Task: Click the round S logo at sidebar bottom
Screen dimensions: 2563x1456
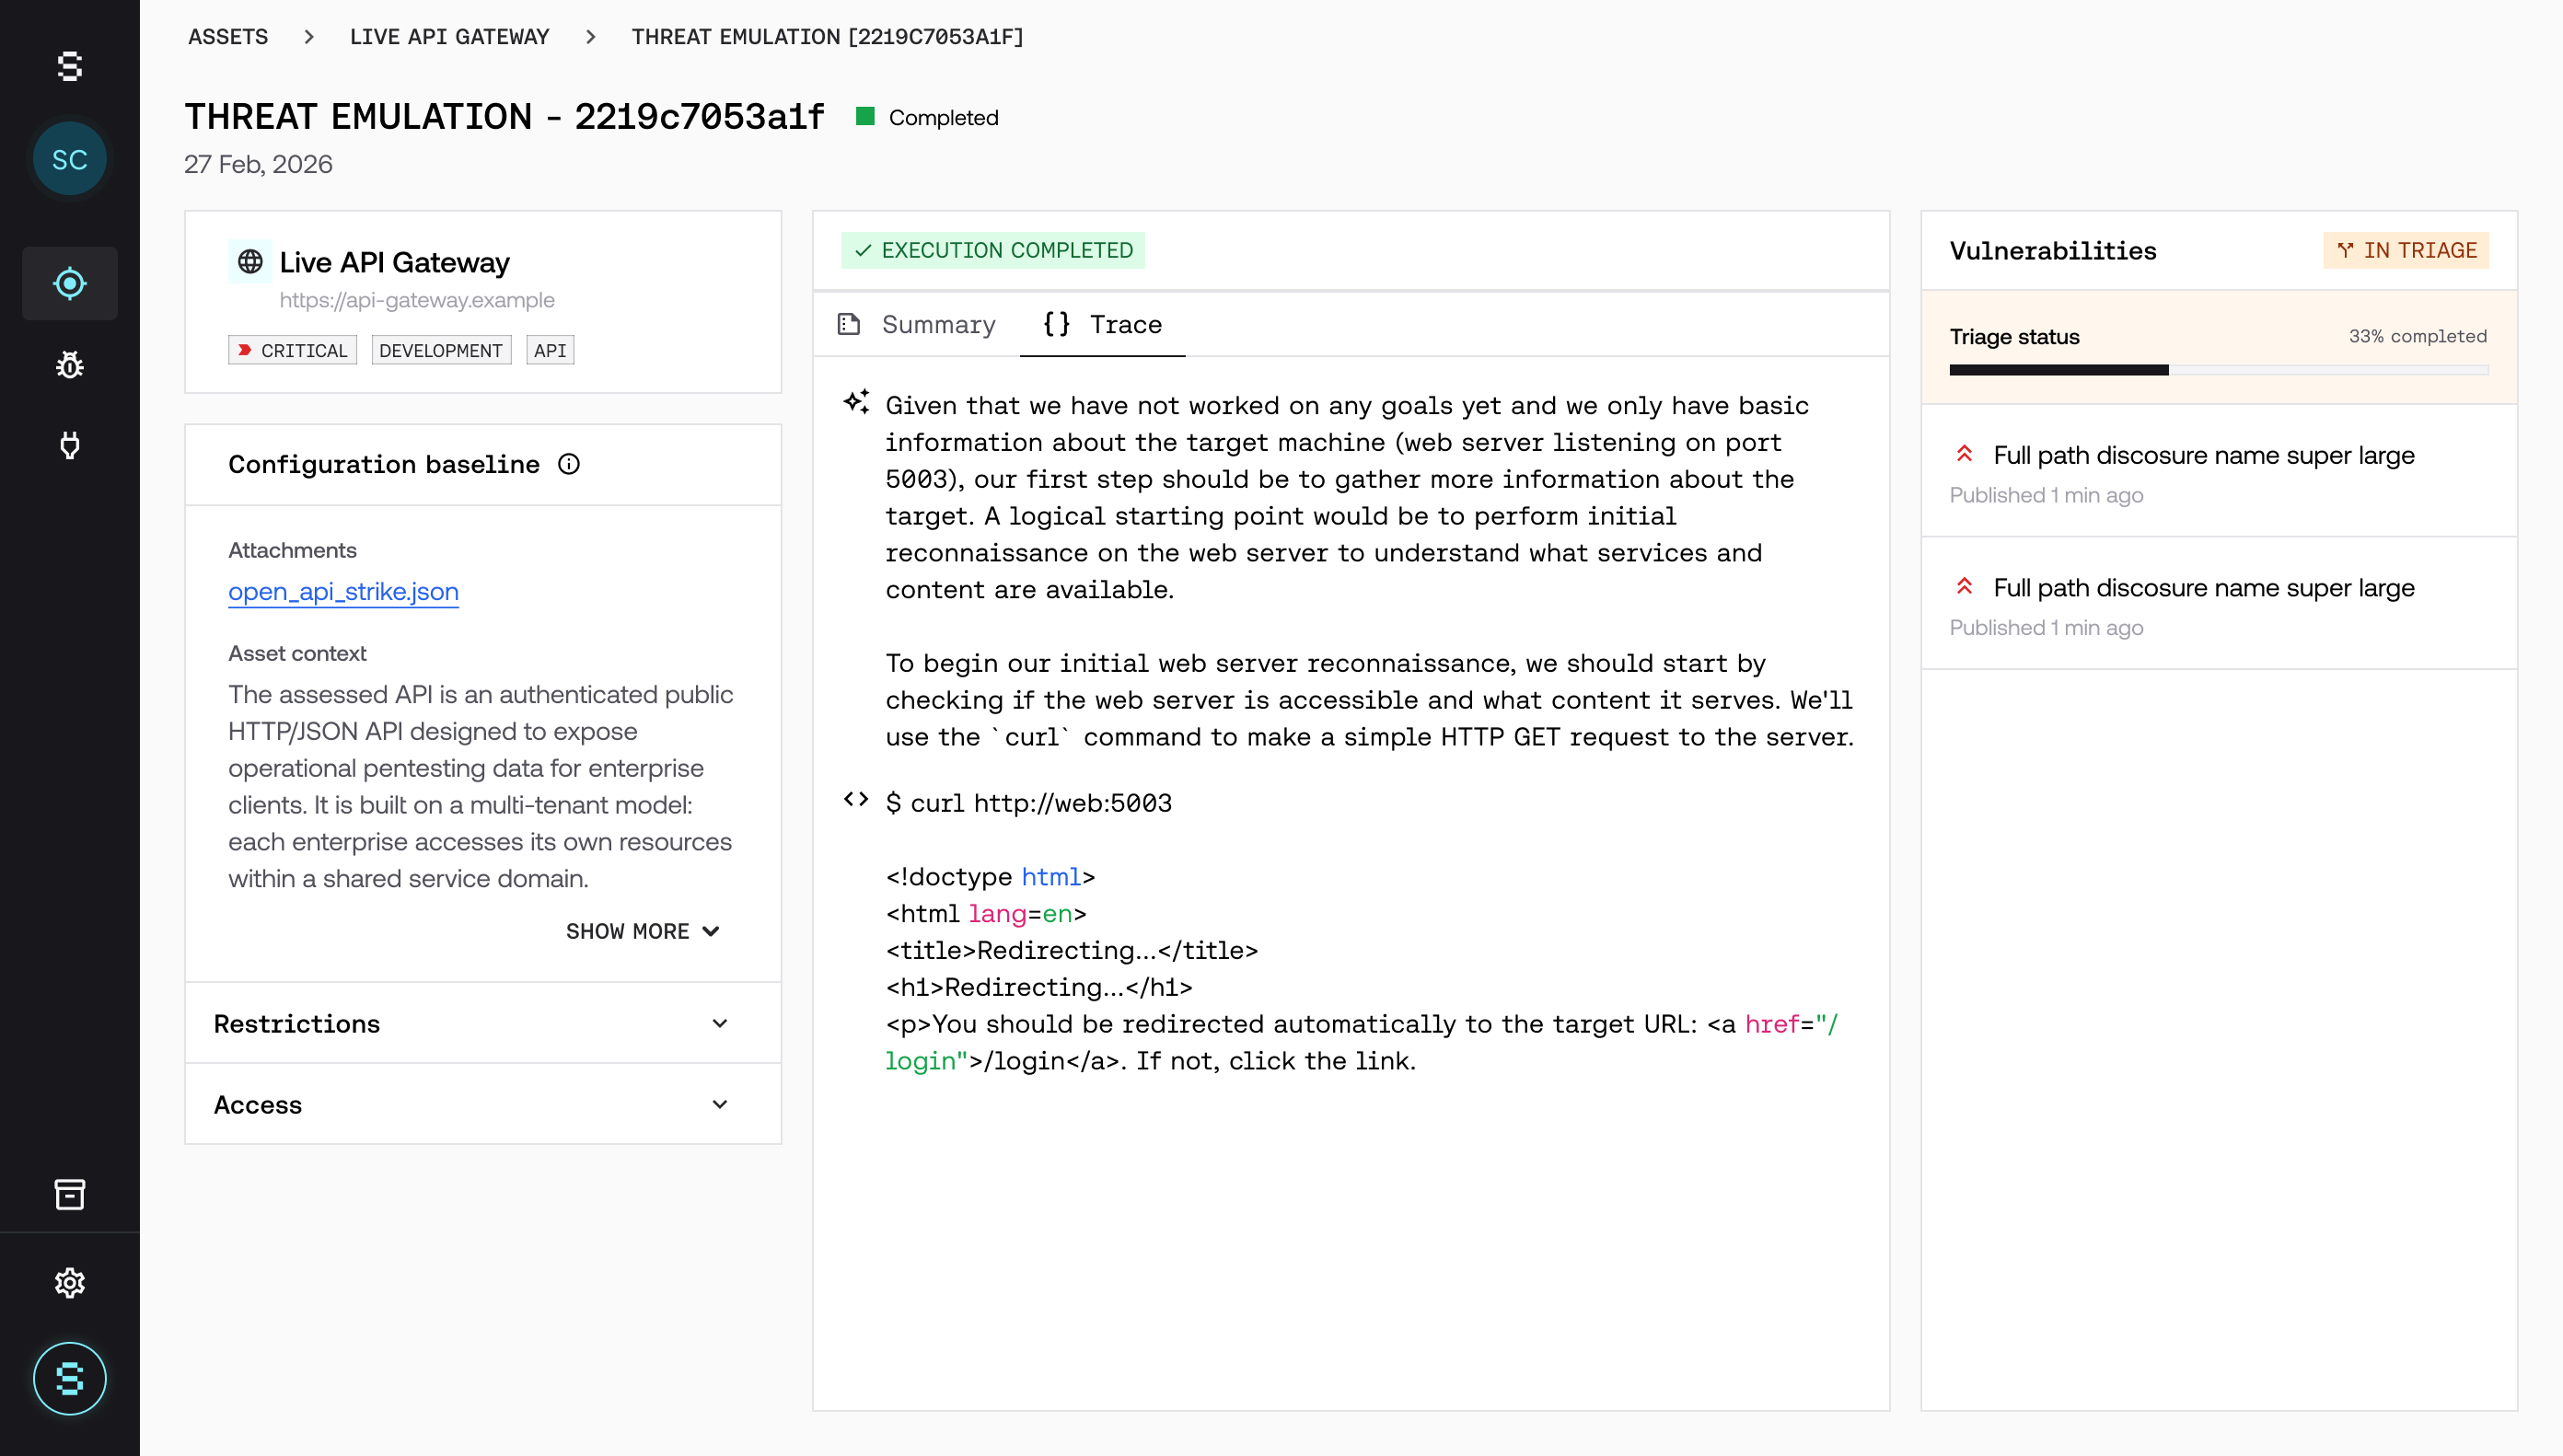Action: point(69,1379)
